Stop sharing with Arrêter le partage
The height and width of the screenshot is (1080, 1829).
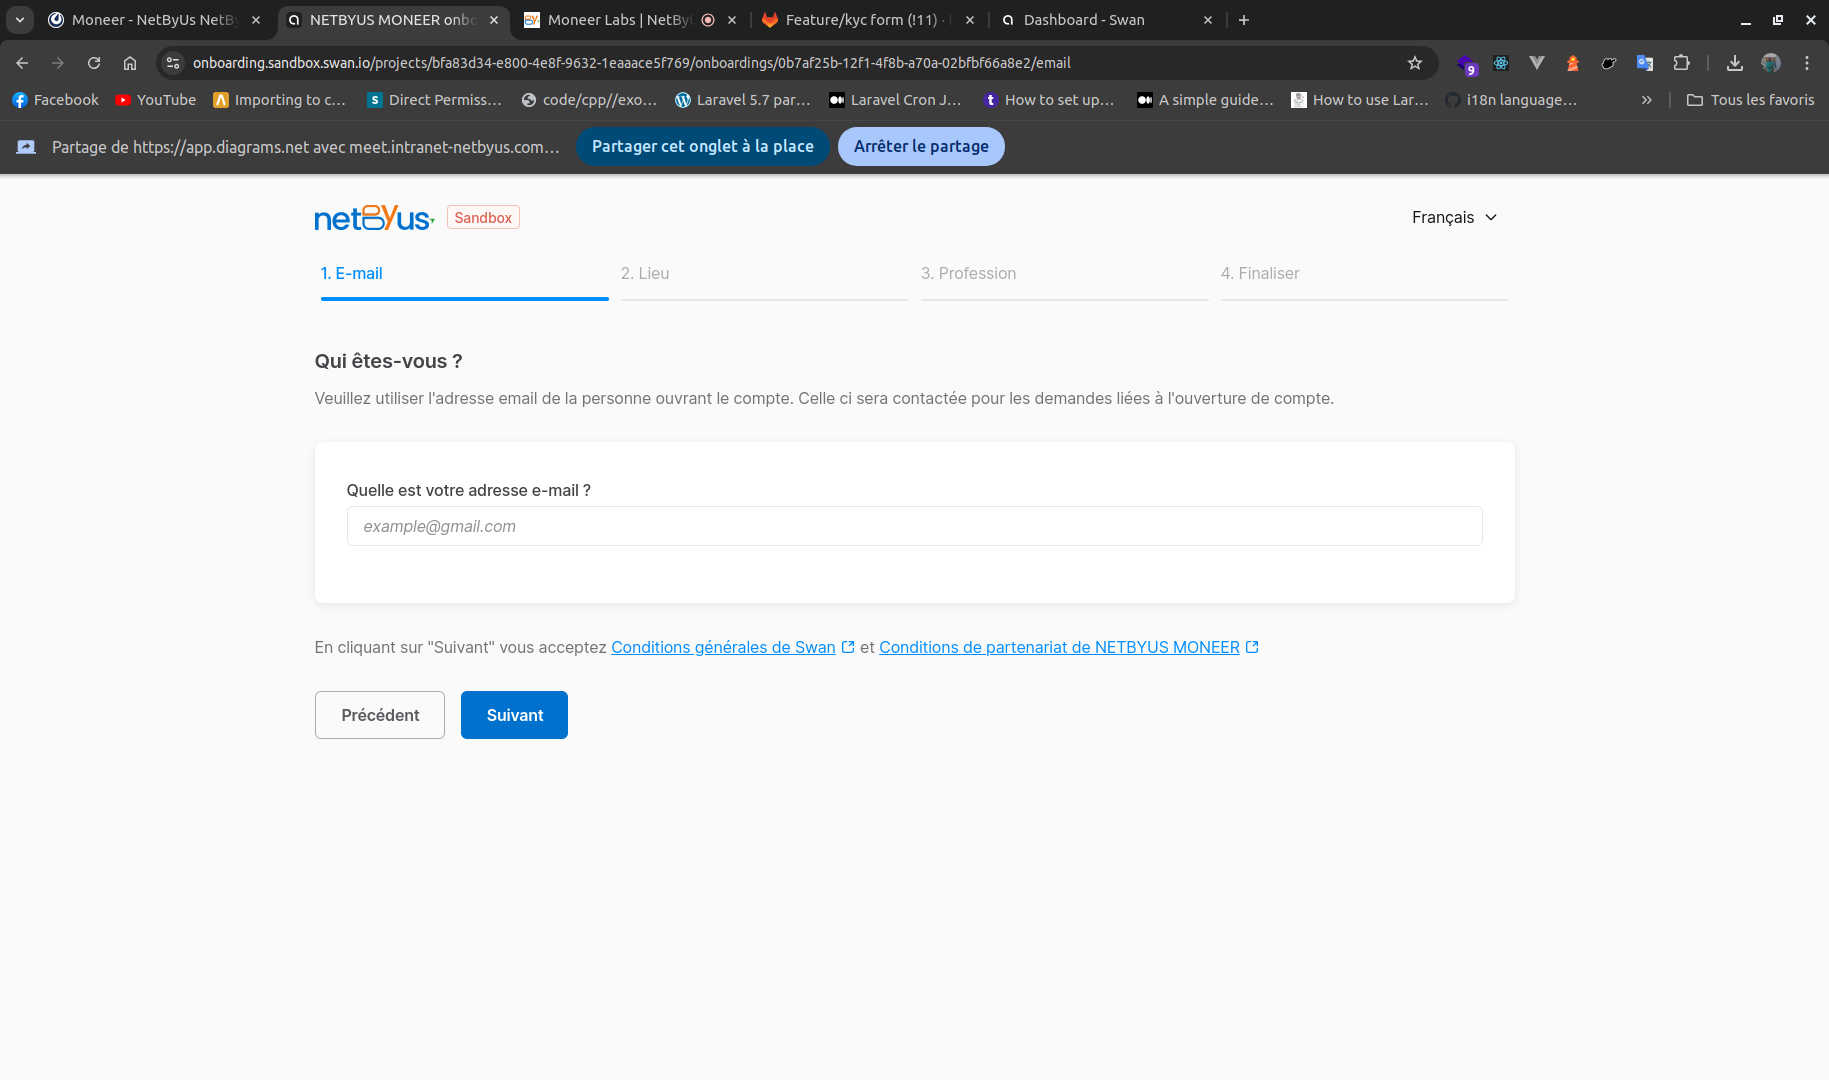(x=921, y=147)
